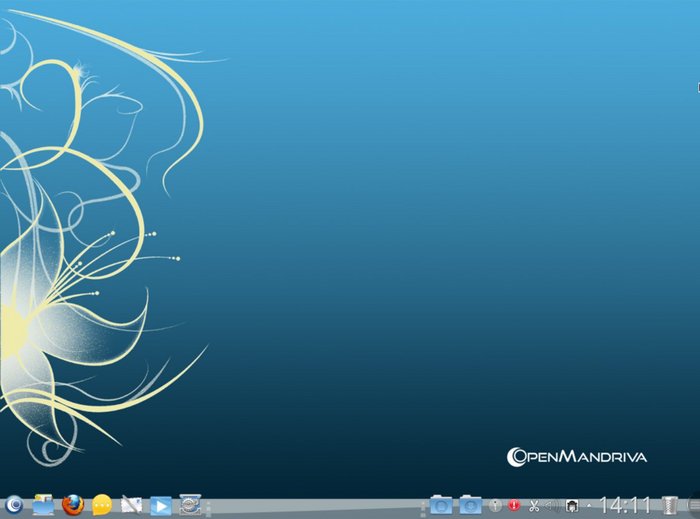Viewport: 700px width, 519px height.
Task: Open the desktop toolbox on the right screen edge
Action: click(697, 87)
